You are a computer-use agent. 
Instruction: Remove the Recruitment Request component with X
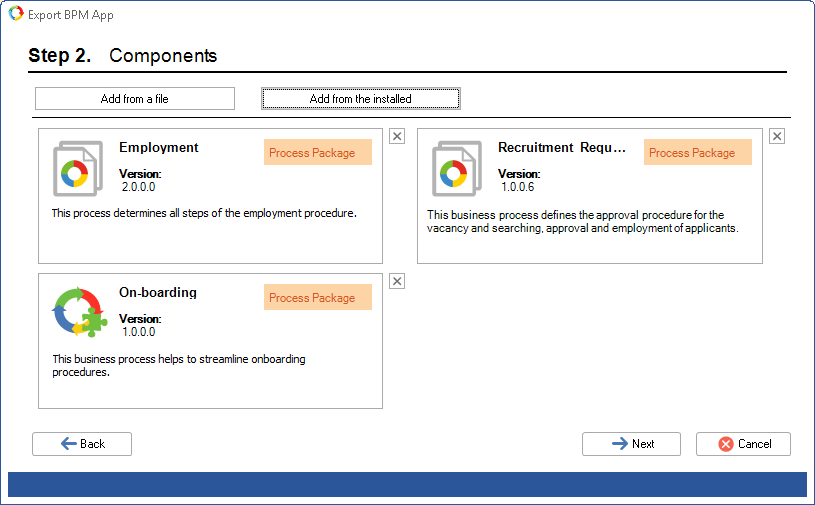click(x=777, y=137)
